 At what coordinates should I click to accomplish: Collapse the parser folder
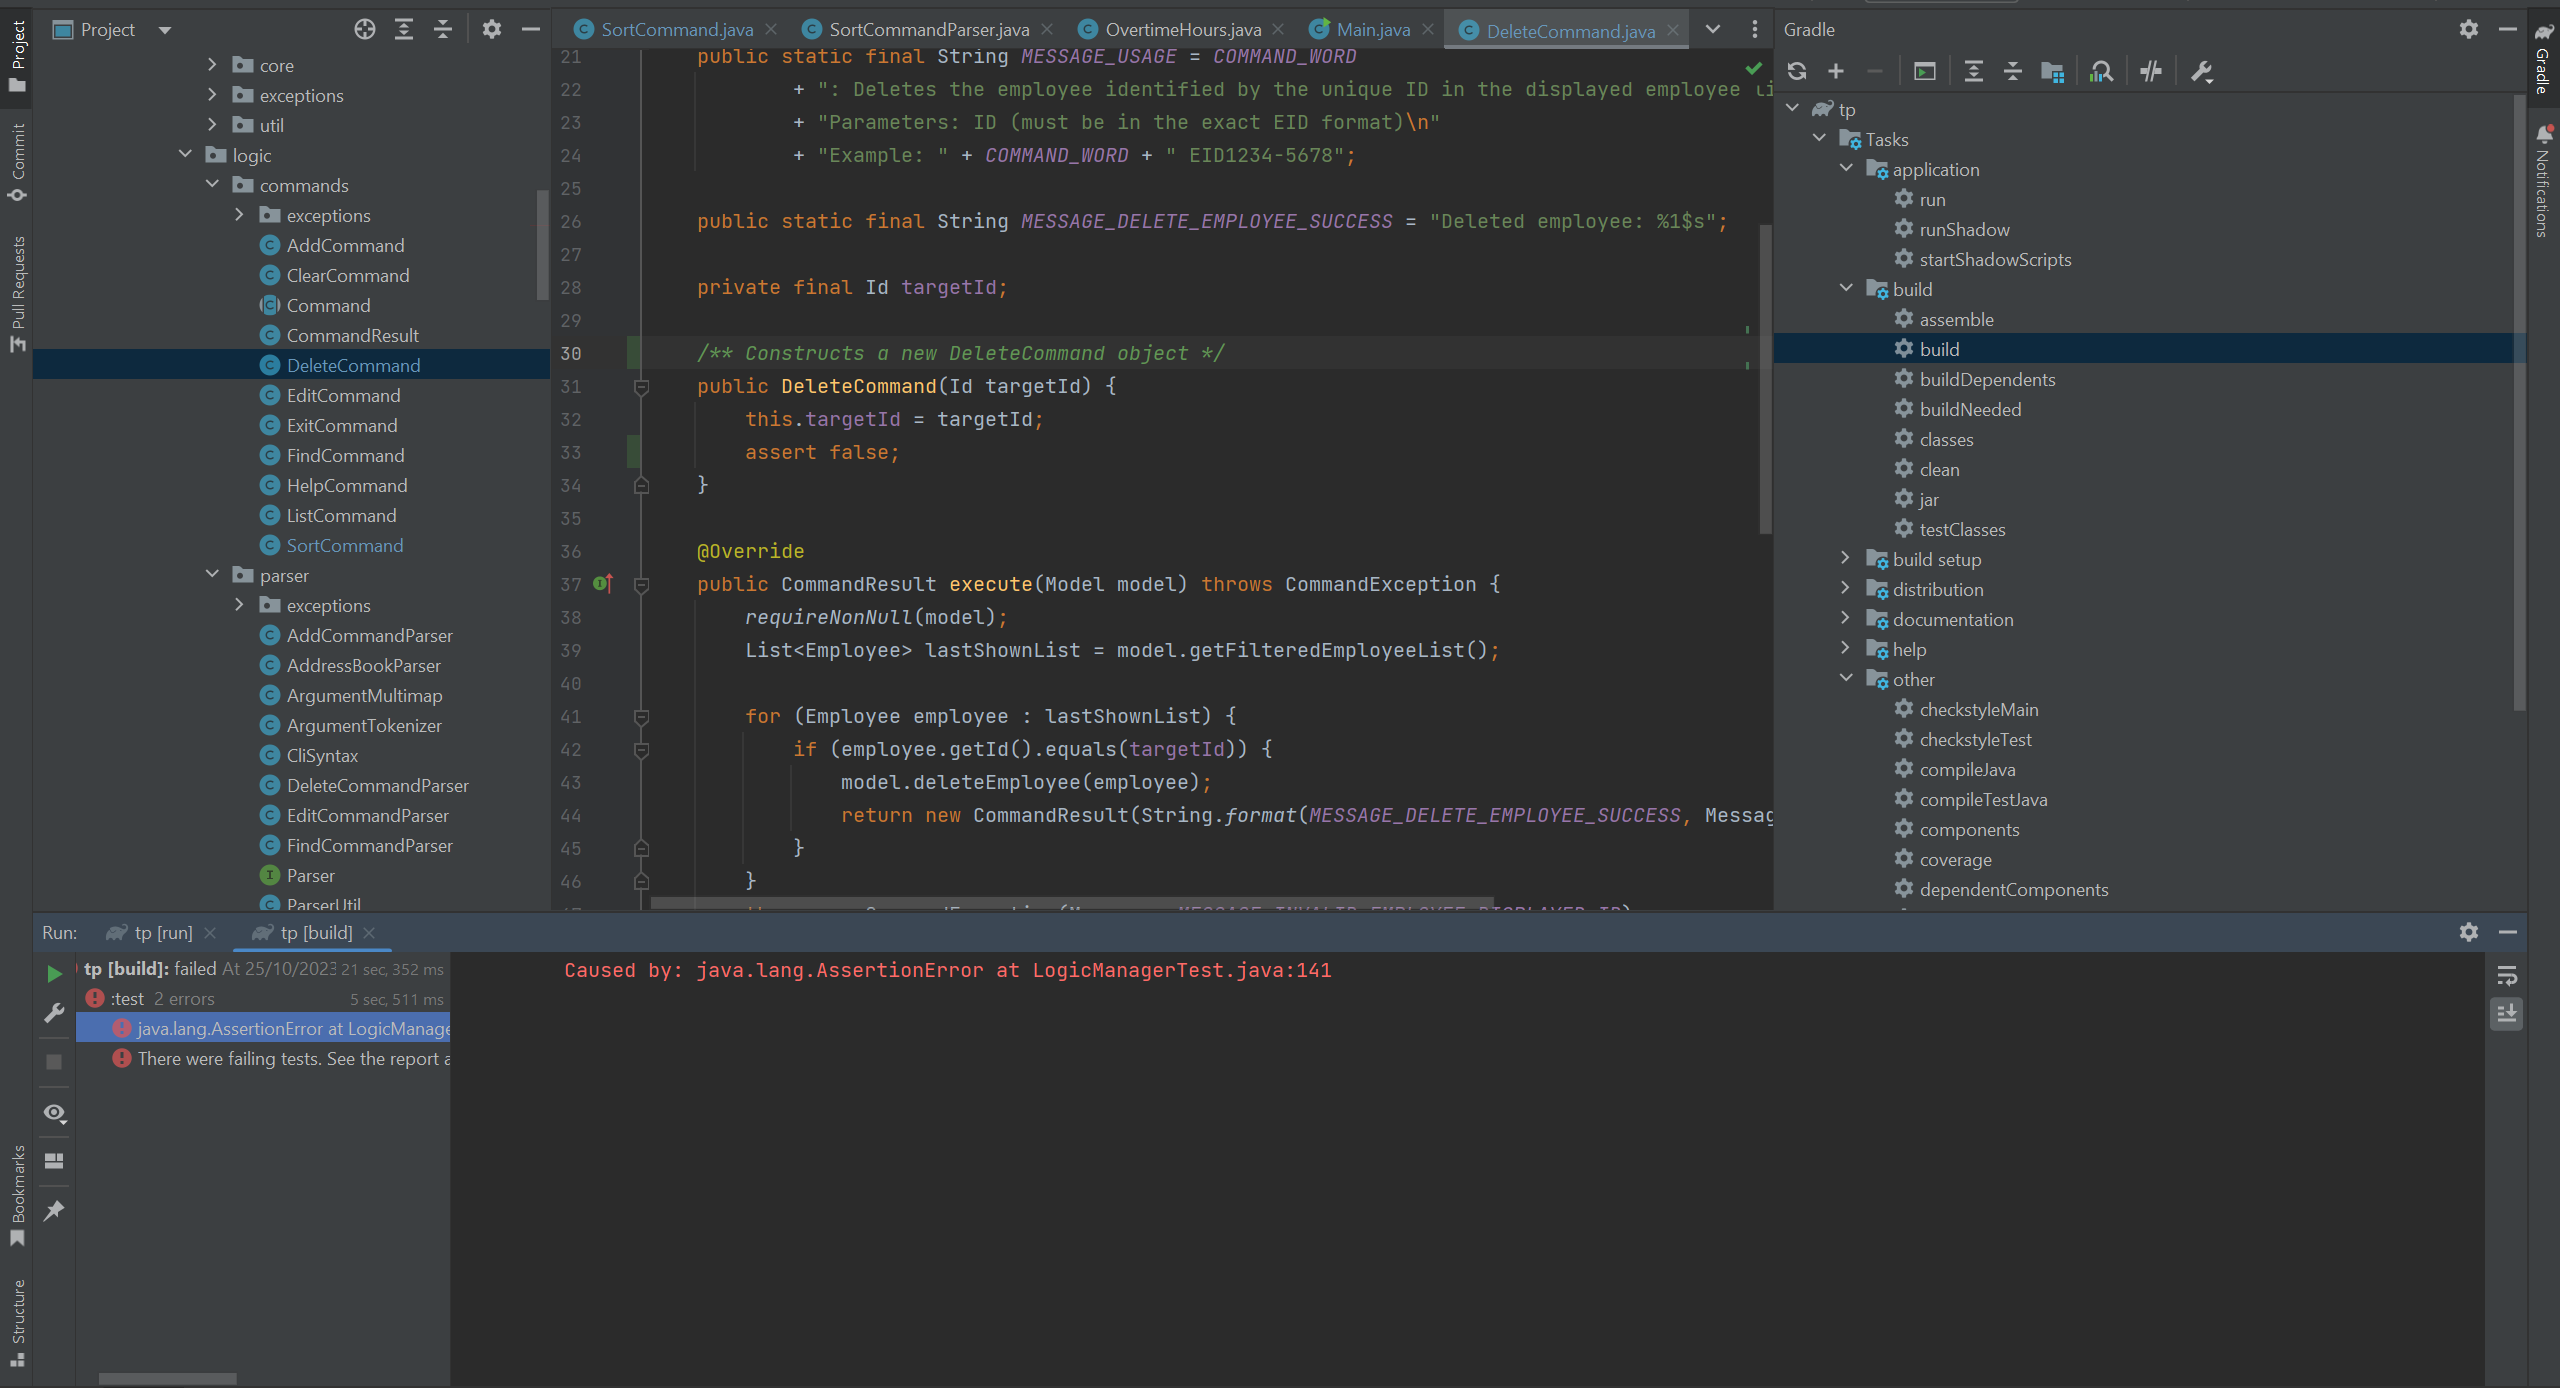212,575
